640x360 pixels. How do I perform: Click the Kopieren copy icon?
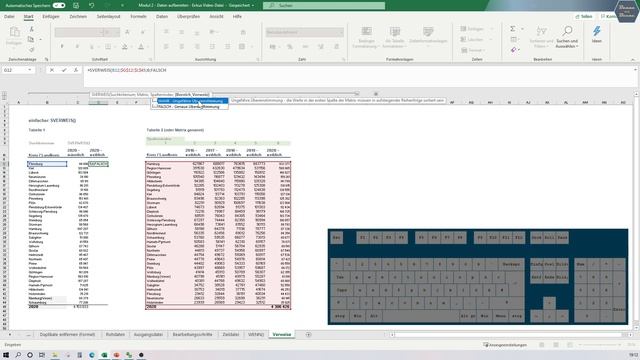(31, 39)
